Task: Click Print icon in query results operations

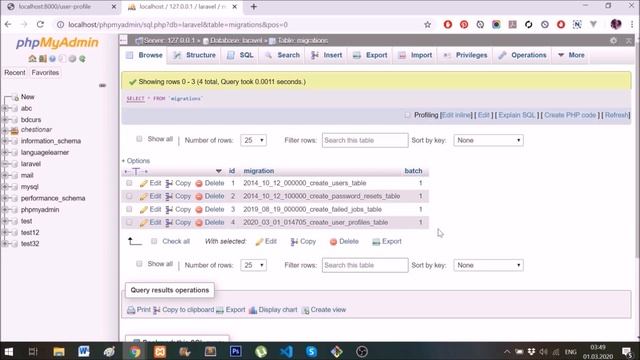Action: [x=131, y=310]
